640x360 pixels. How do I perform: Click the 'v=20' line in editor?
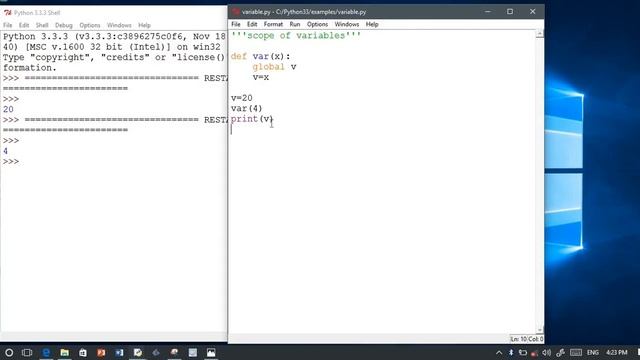click(x=242, y=98)
